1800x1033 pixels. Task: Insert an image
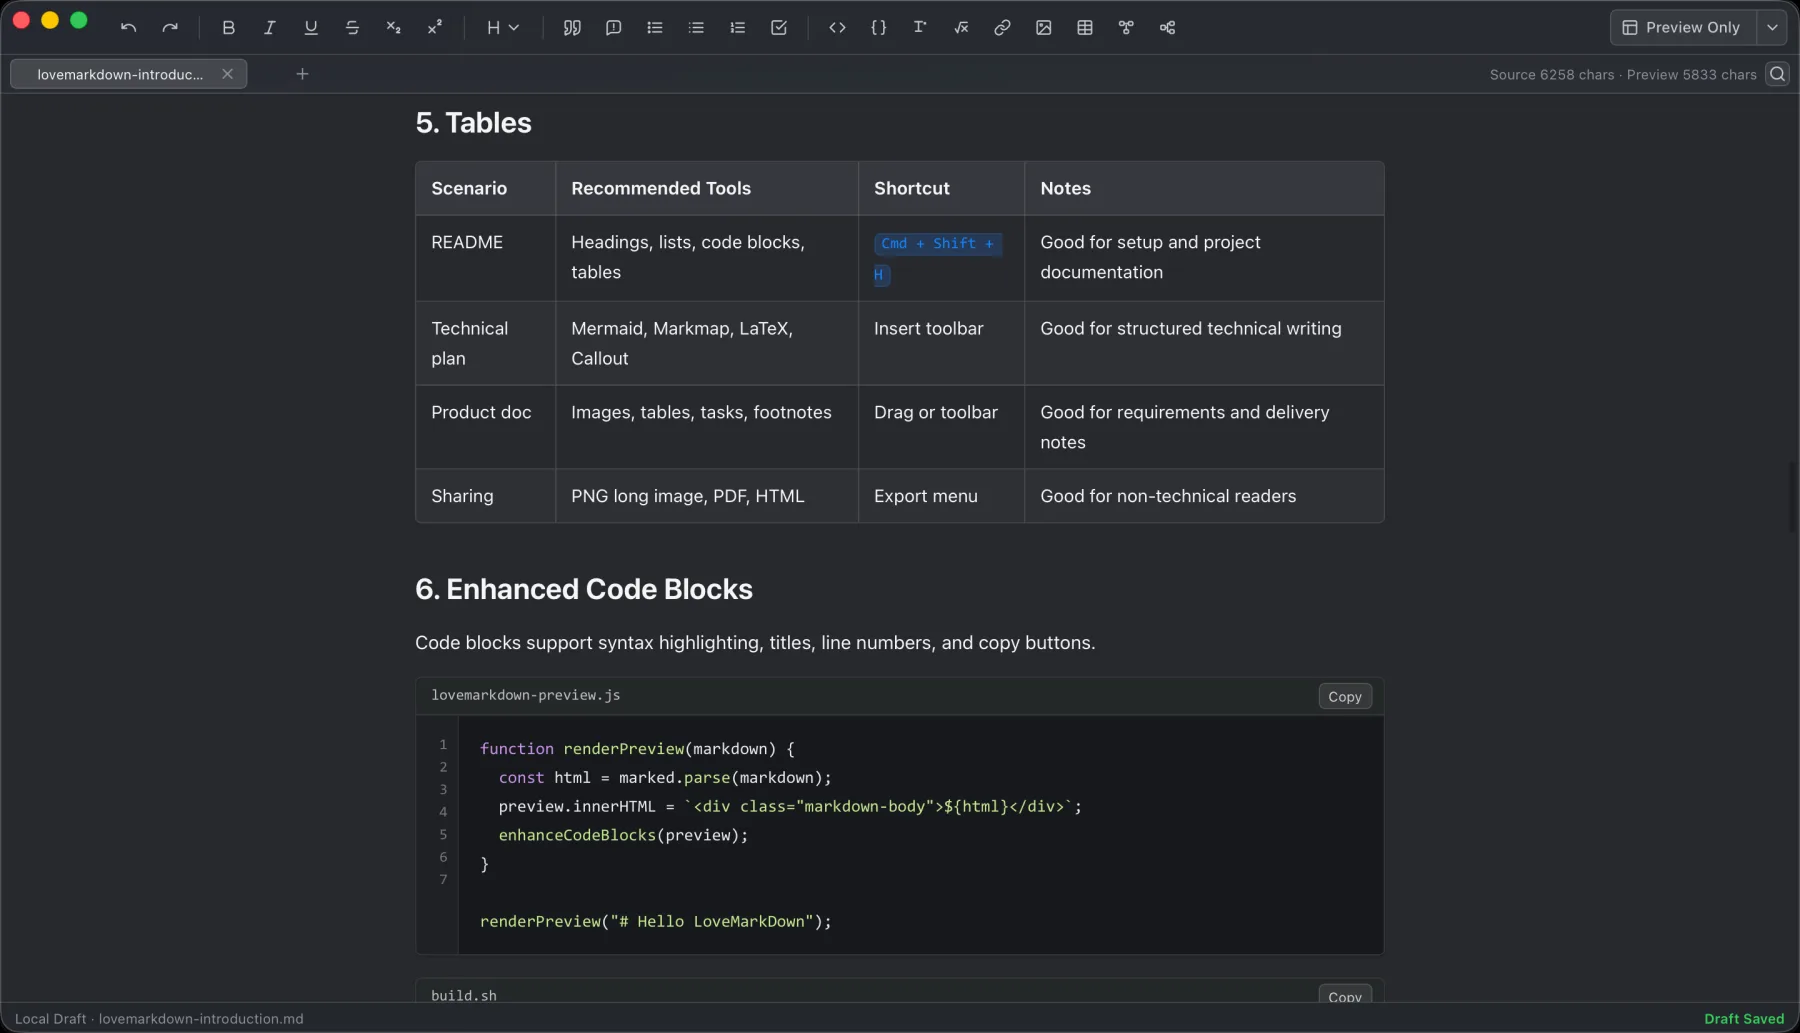1044,27
